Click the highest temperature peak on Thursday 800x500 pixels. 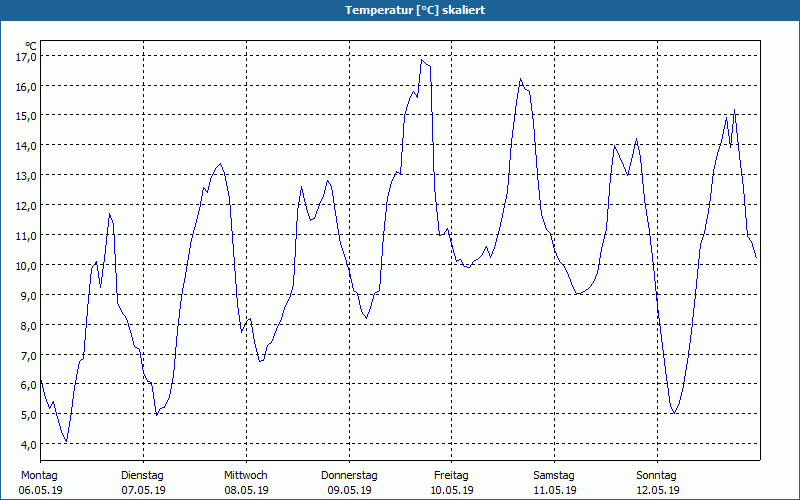(422, 60)
